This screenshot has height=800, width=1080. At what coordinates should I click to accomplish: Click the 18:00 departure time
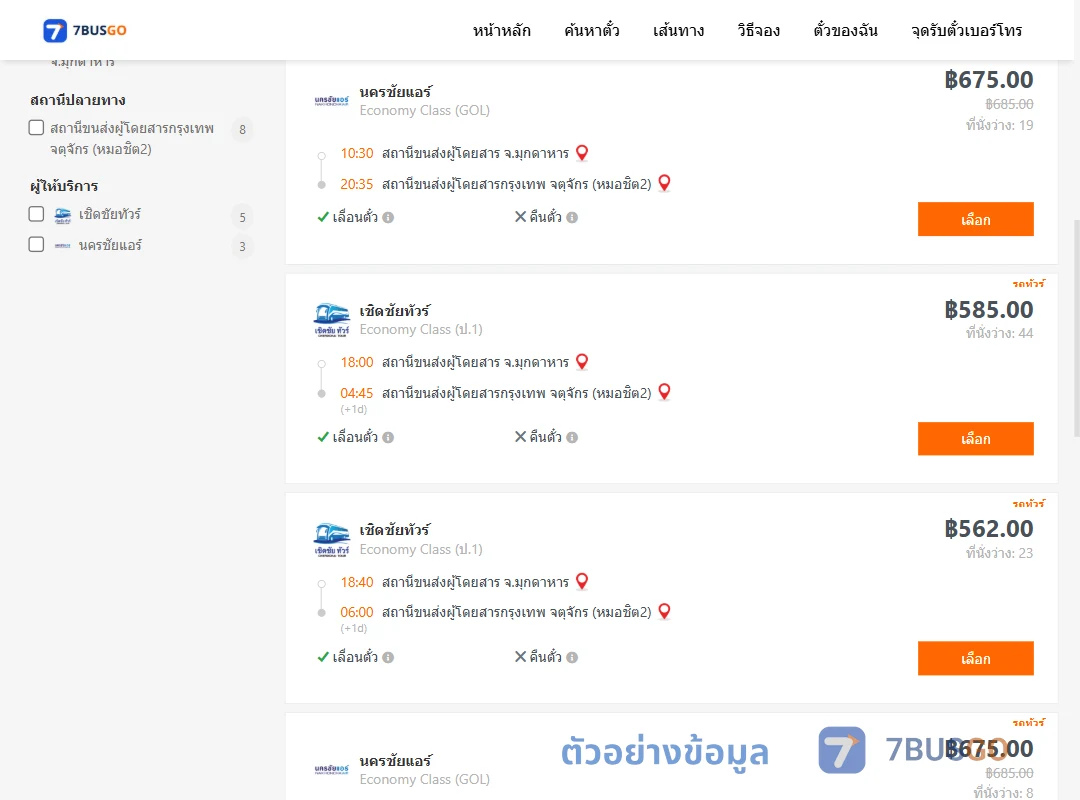click(357, 362)
